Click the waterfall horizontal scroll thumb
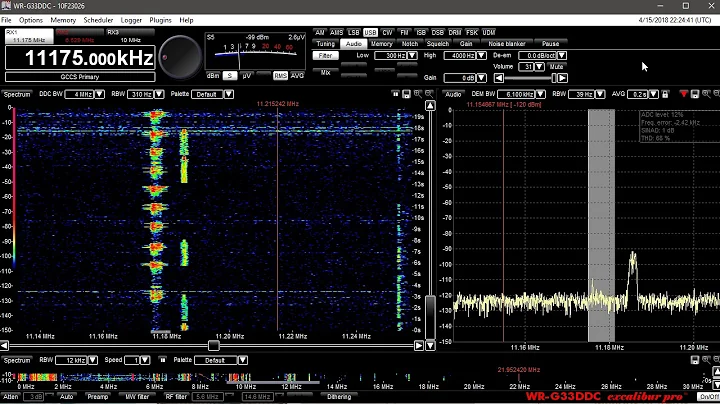This screenshot has width=720, height=404. point(213,345)
